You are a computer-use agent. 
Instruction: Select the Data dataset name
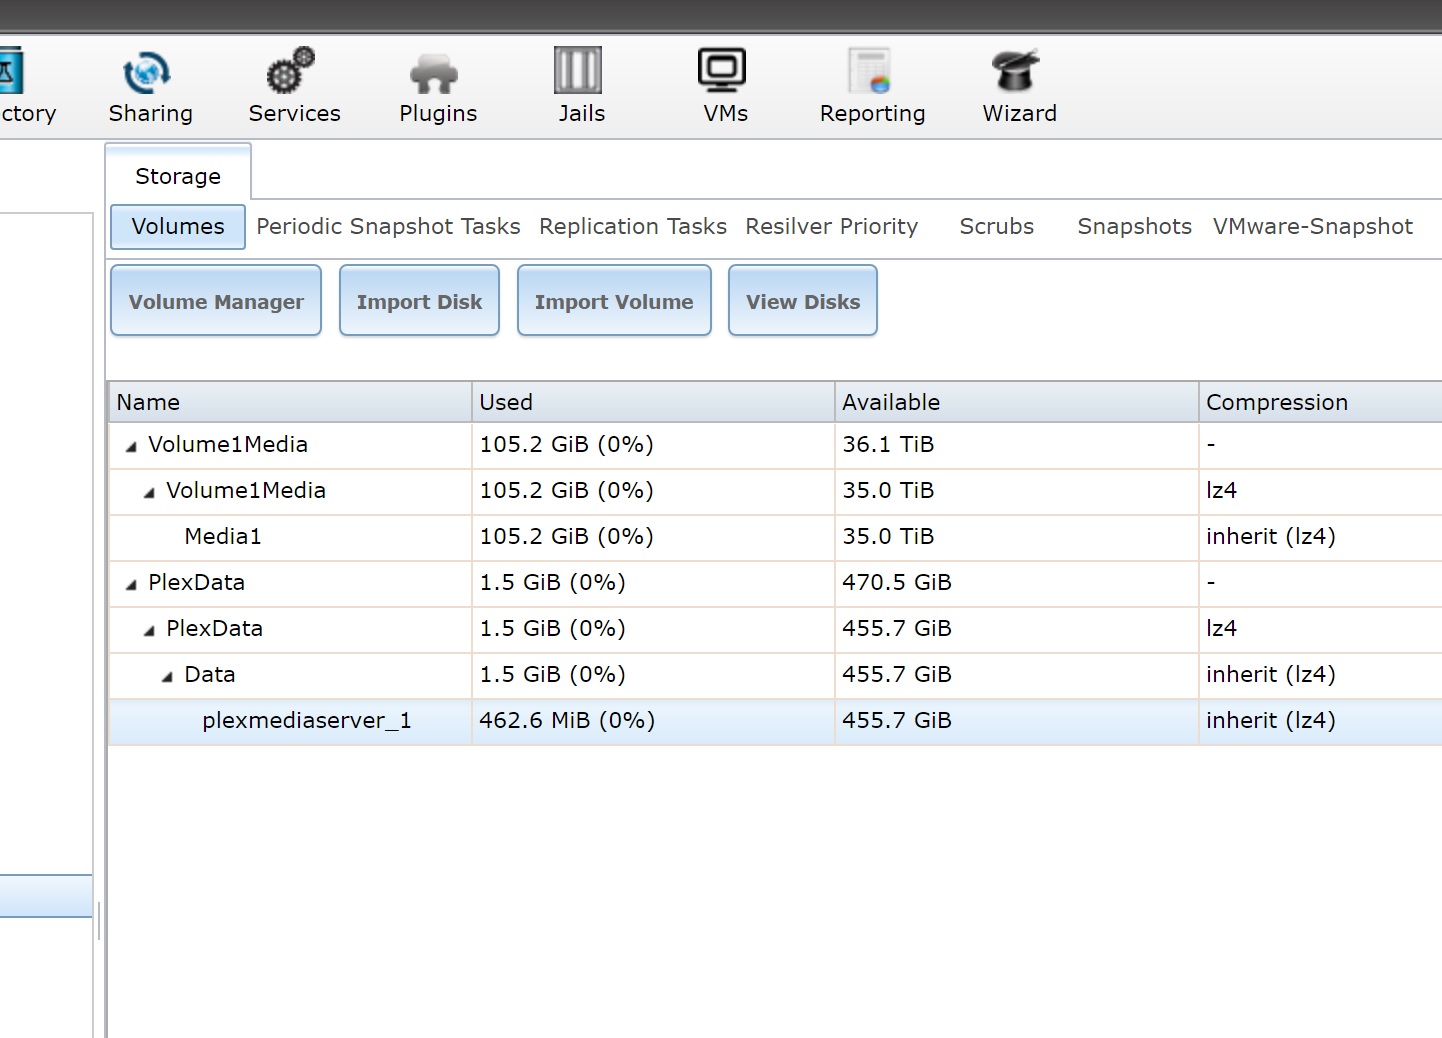210,674
